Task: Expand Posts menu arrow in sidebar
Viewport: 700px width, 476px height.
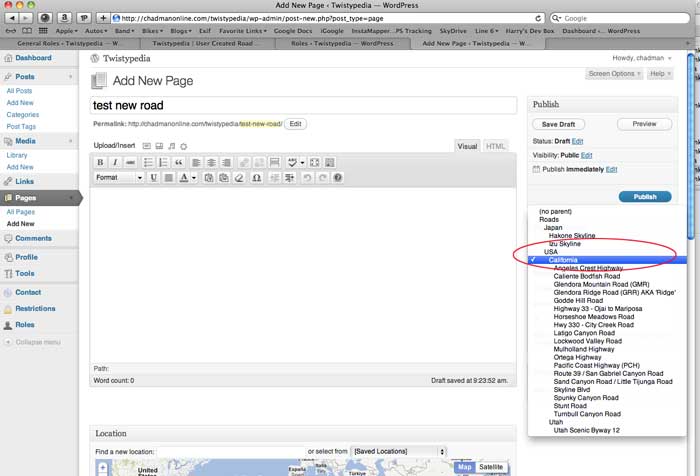Action: click(71, 77)
